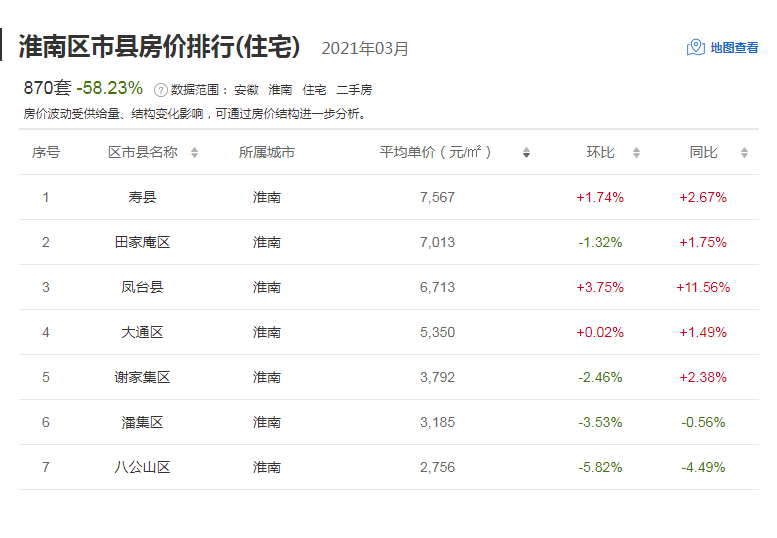Click the -58.23% change figure

[x=110, y=88]
